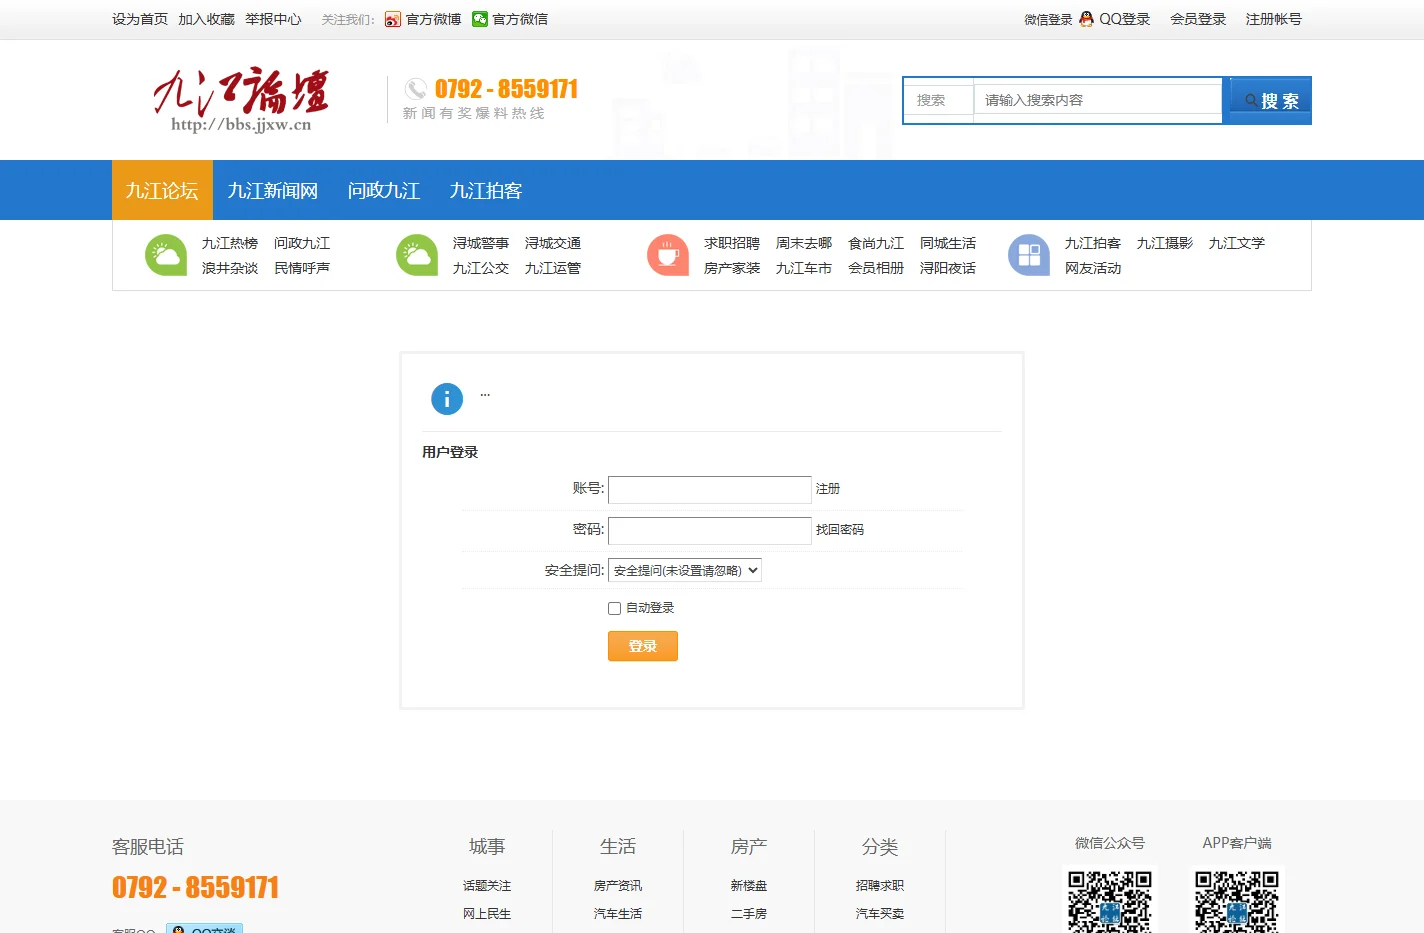Open the 食尚九江 board link

pyautogui.click(x=876, y=243)
